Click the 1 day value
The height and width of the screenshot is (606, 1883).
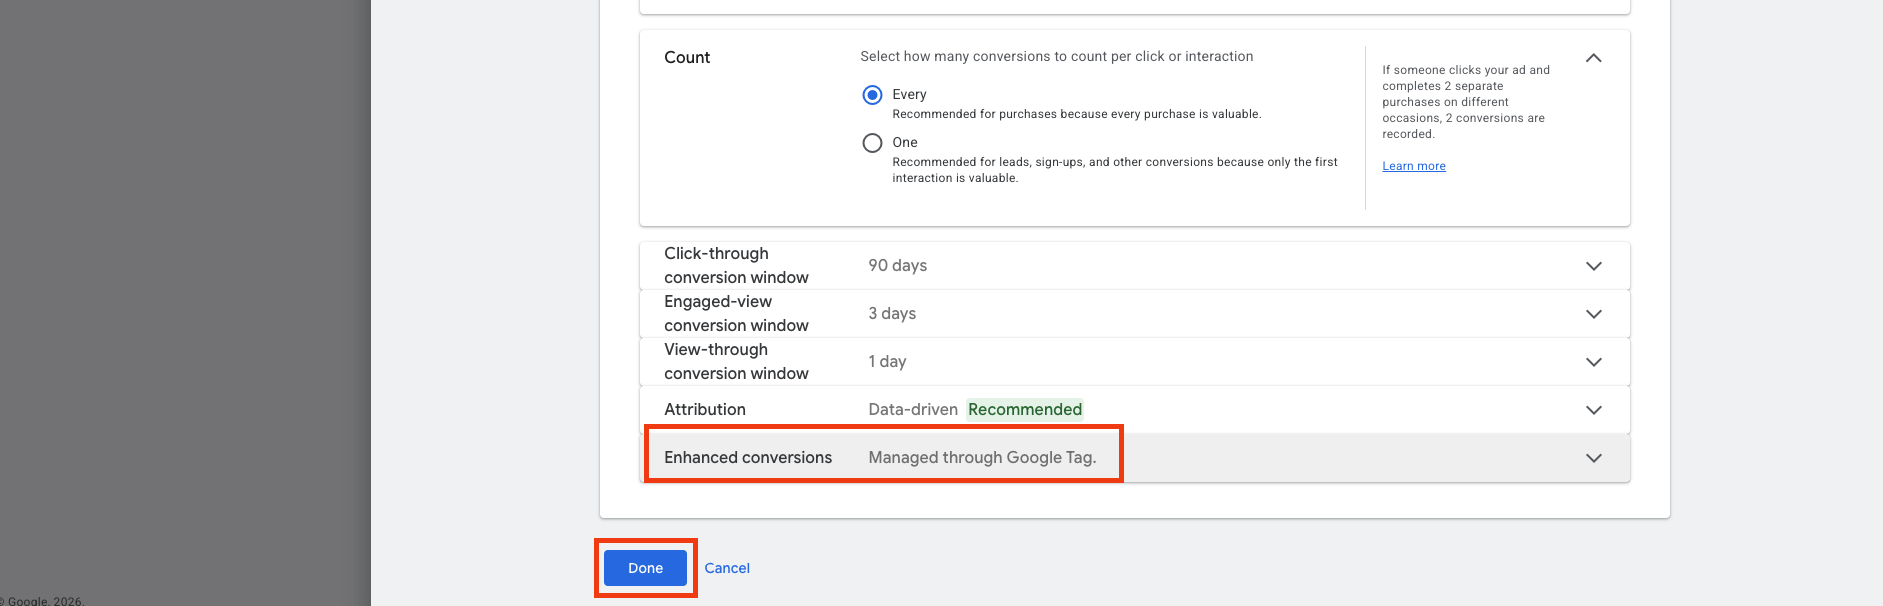(x=887, y=362)
